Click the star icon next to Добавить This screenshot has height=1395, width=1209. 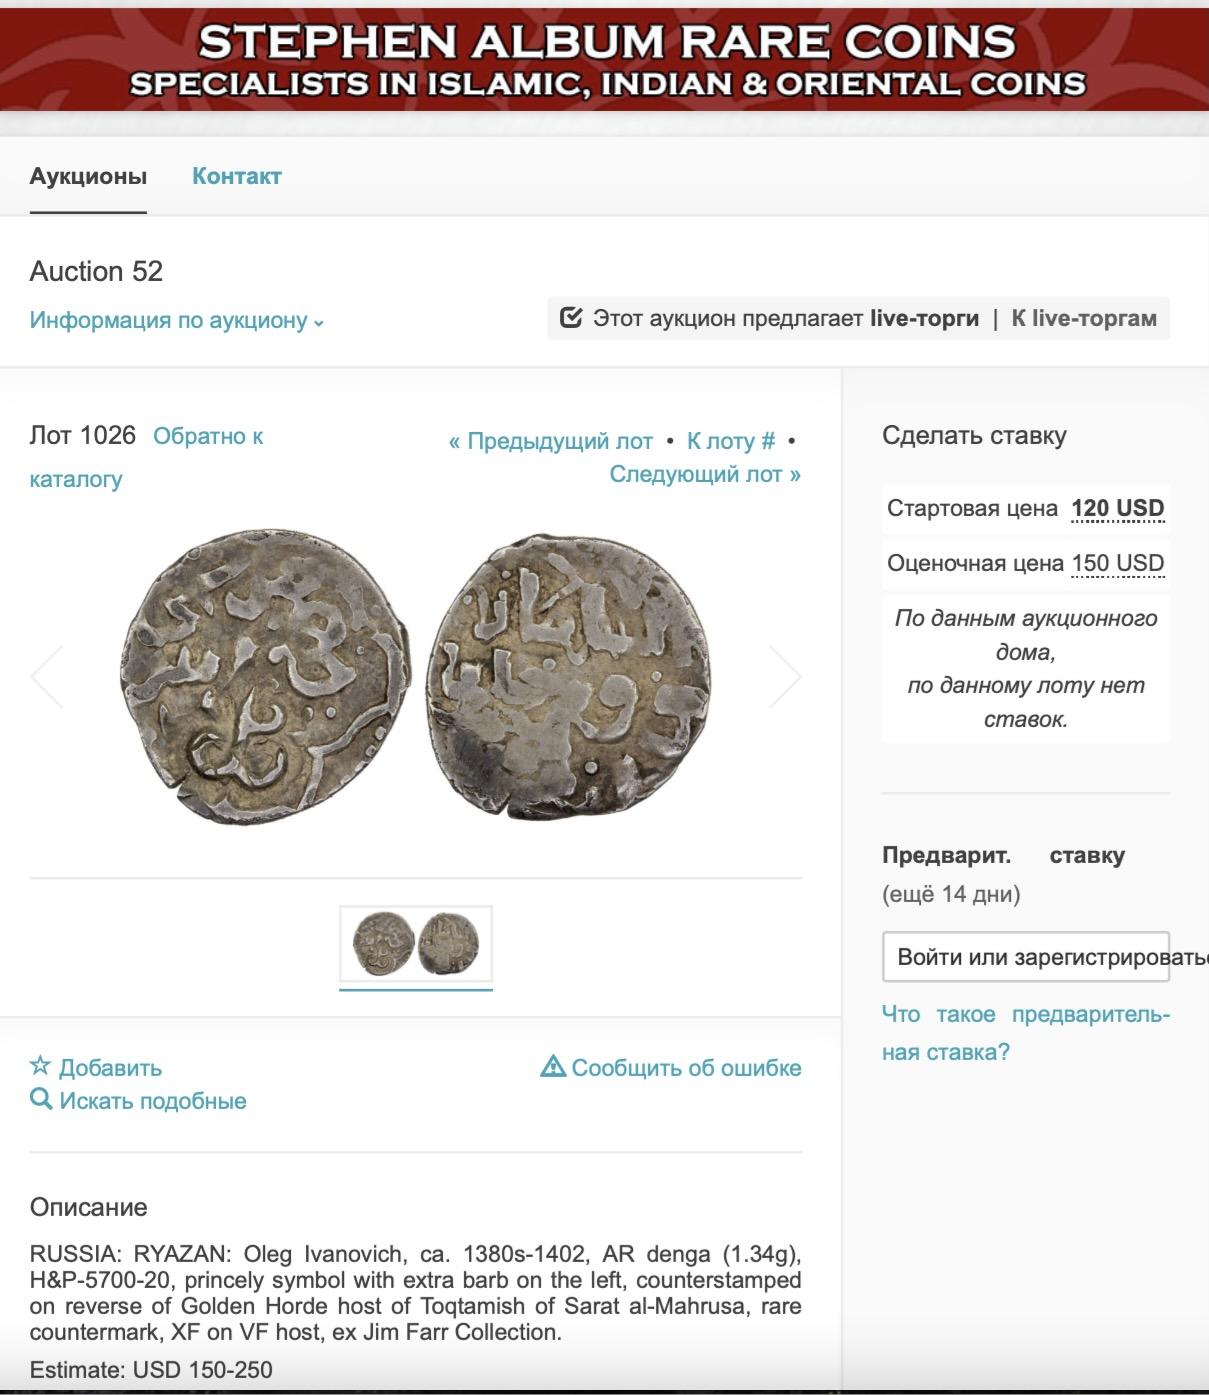point(40,1066)
